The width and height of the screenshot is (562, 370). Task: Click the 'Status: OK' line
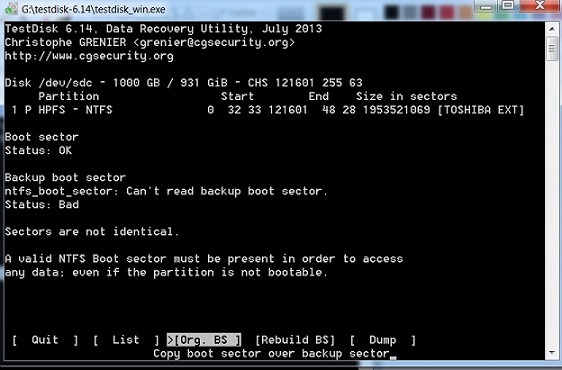pos(38,150)
